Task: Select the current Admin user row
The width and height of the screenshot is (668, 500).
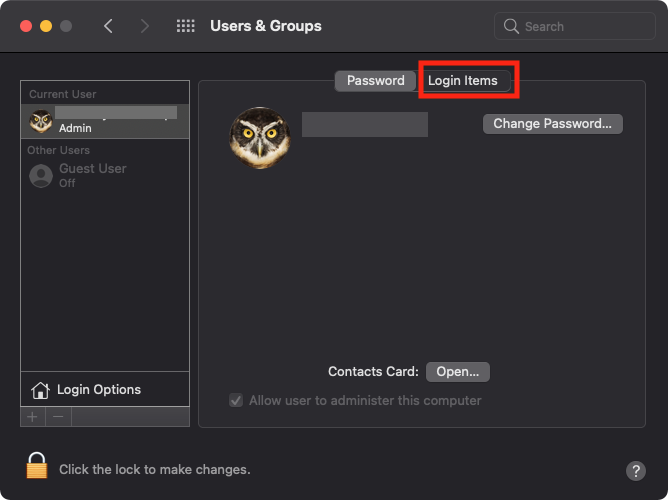Action: pyautogui.click(x=105, y=121)
